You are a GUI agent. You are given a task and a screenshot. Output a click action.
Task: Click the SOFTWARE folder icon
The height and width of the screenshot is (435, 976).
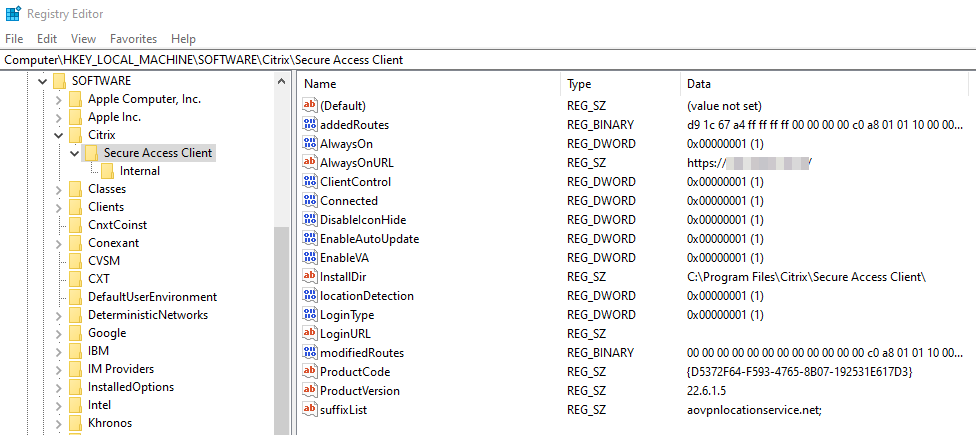[60, 81]
